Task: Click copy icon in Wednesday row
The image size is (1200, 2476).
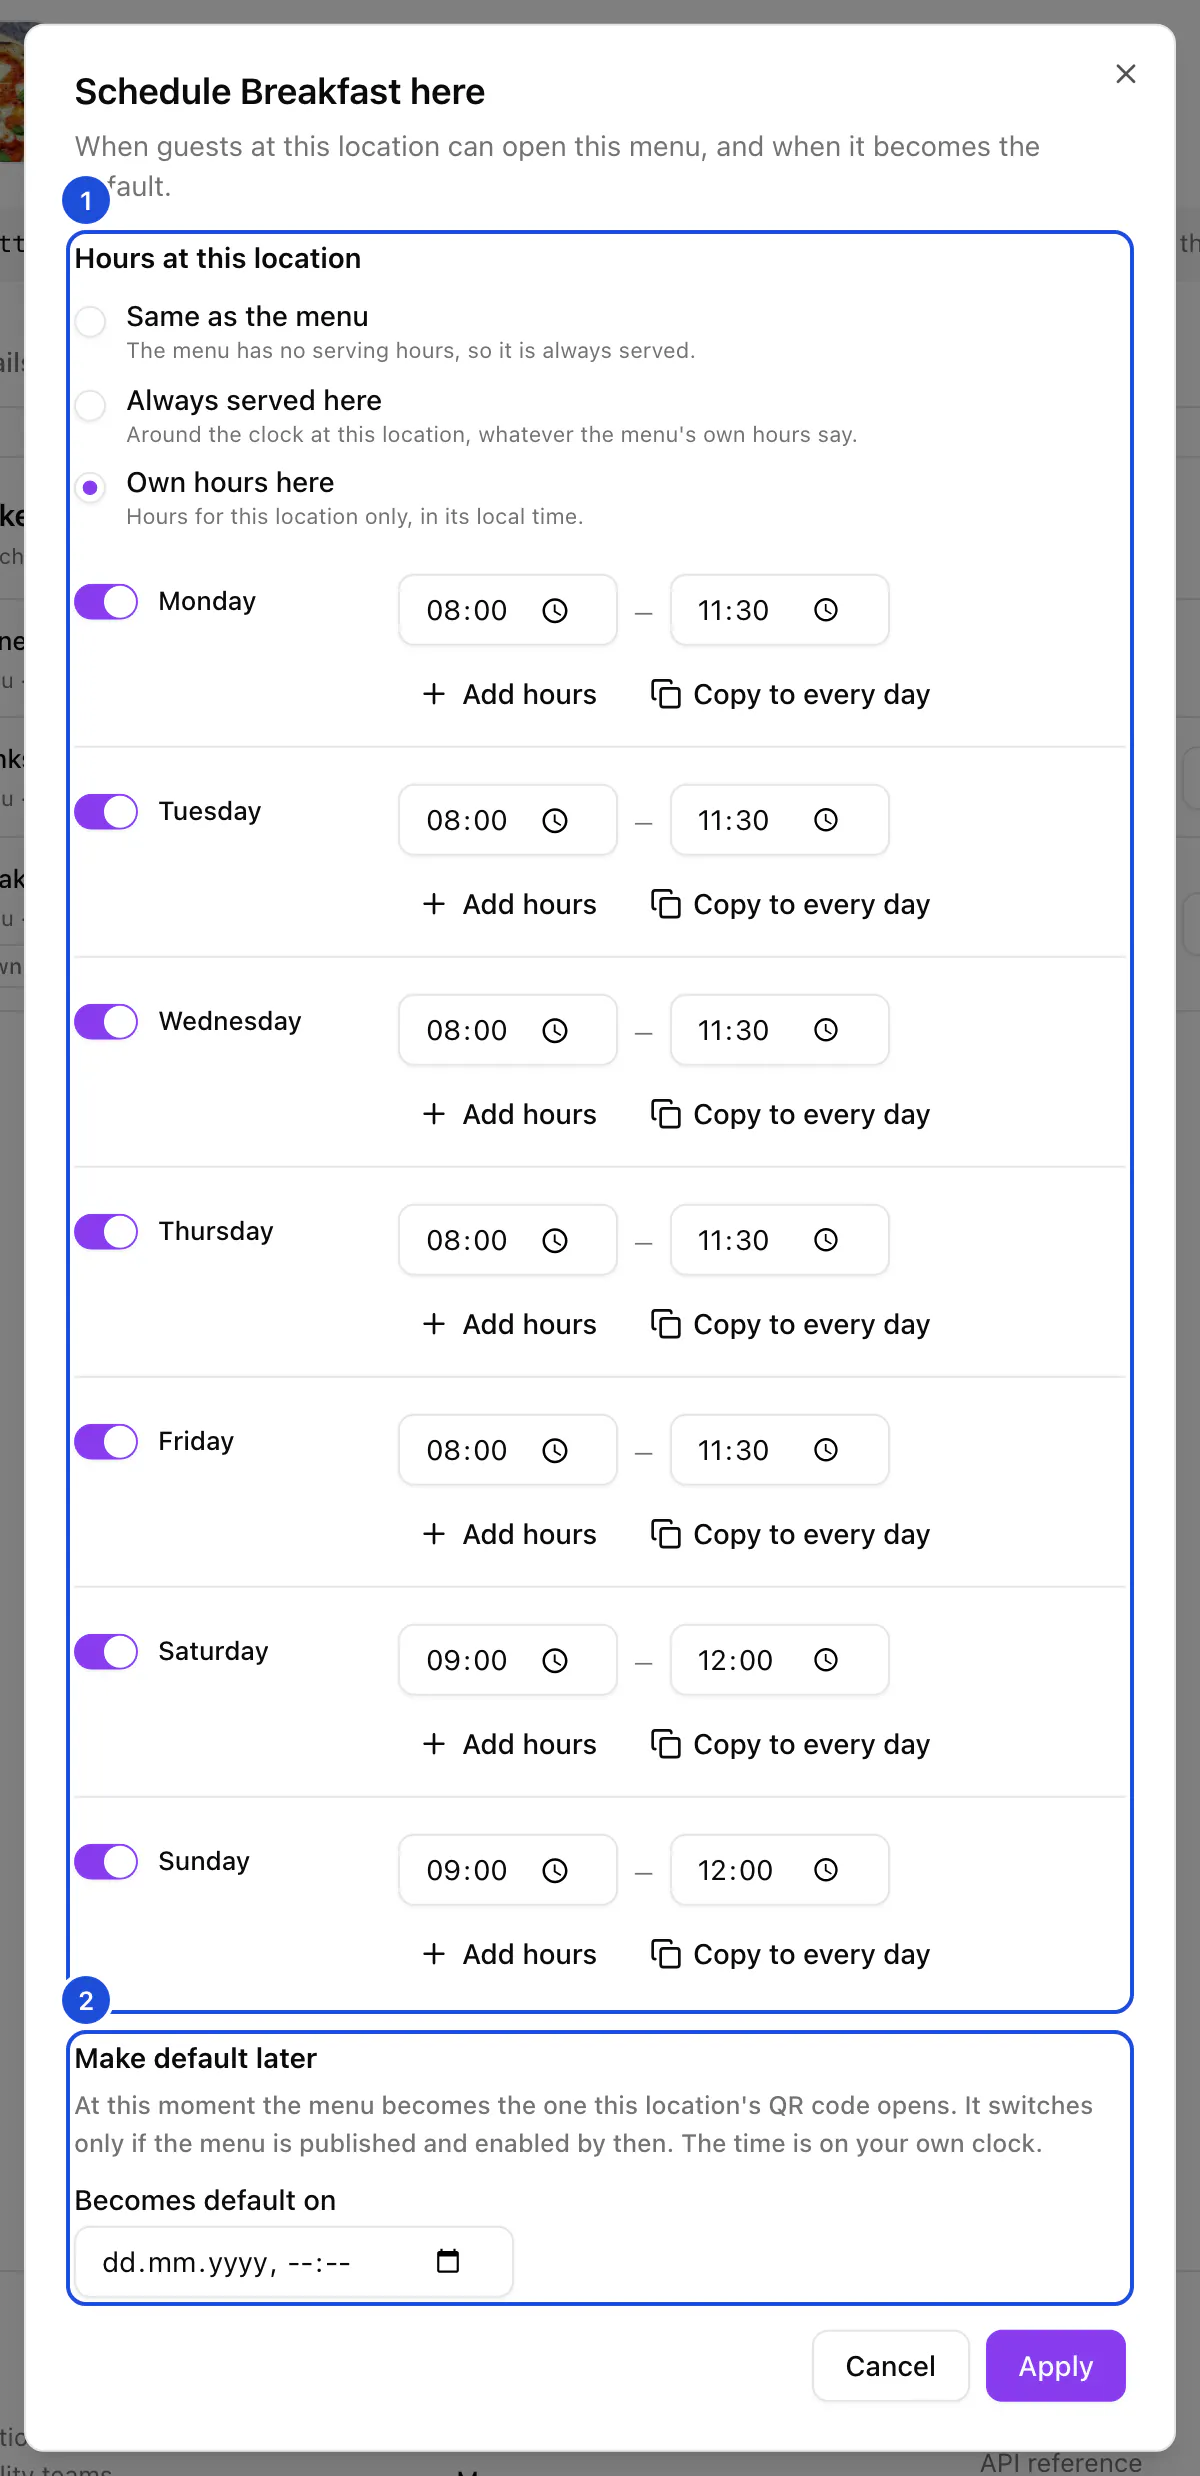Action: (x=666, y=1113)
